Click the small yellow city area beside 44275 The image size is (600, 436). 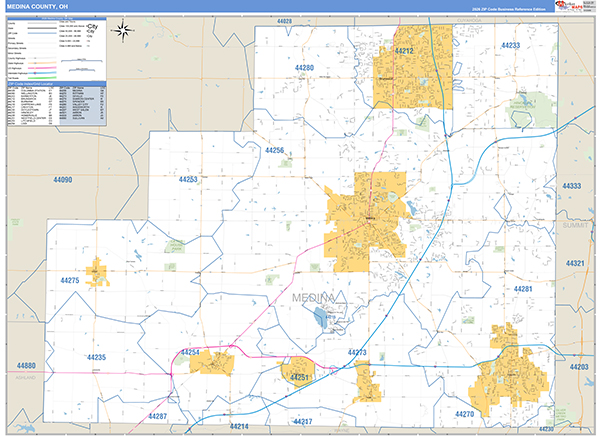click(97, 273)
